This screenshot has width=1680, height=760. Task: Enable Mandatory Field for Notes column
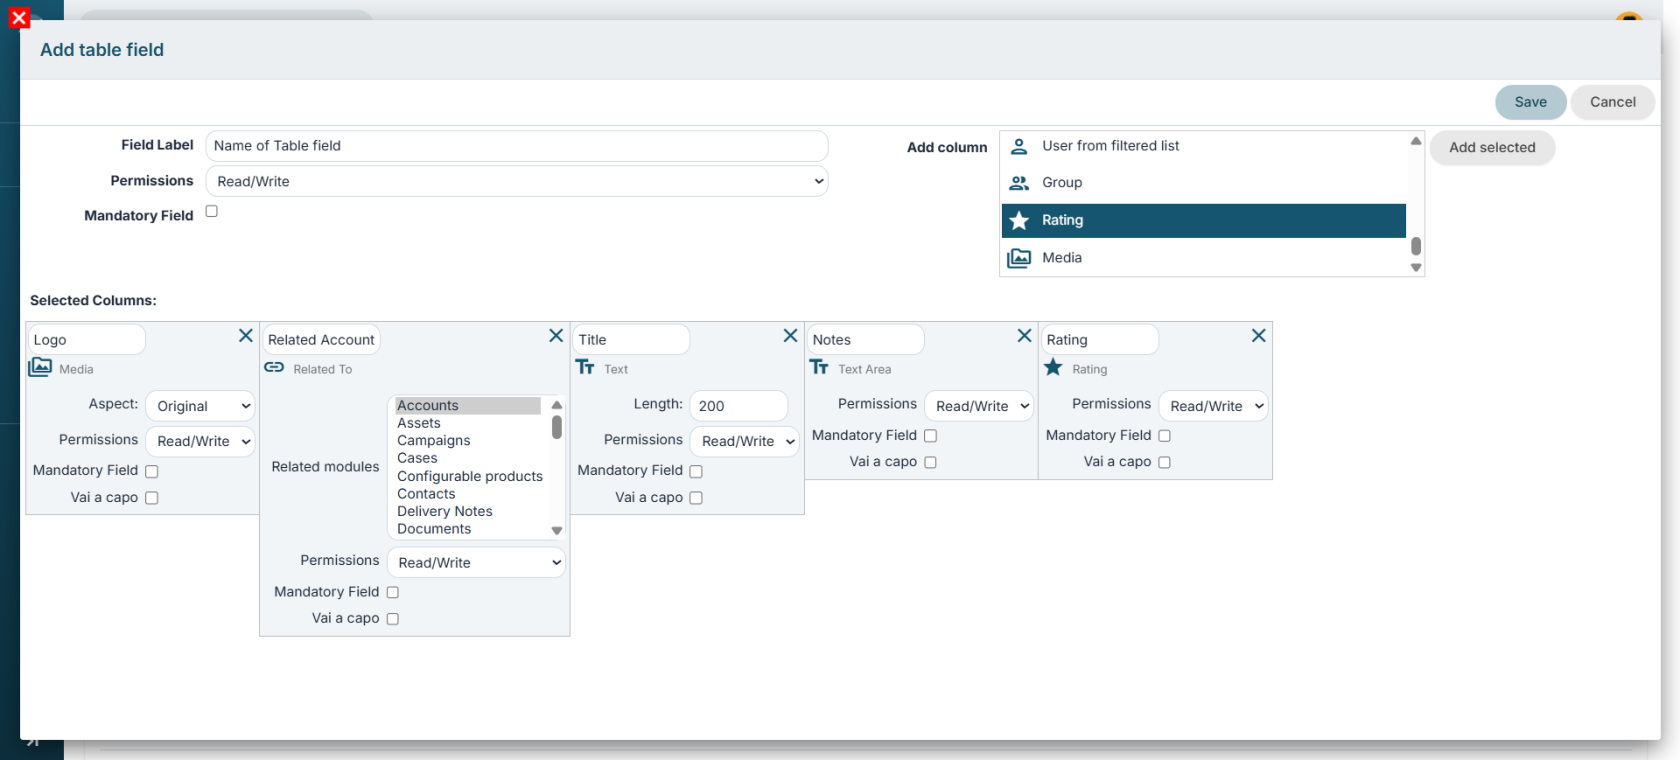pos(930,436)
